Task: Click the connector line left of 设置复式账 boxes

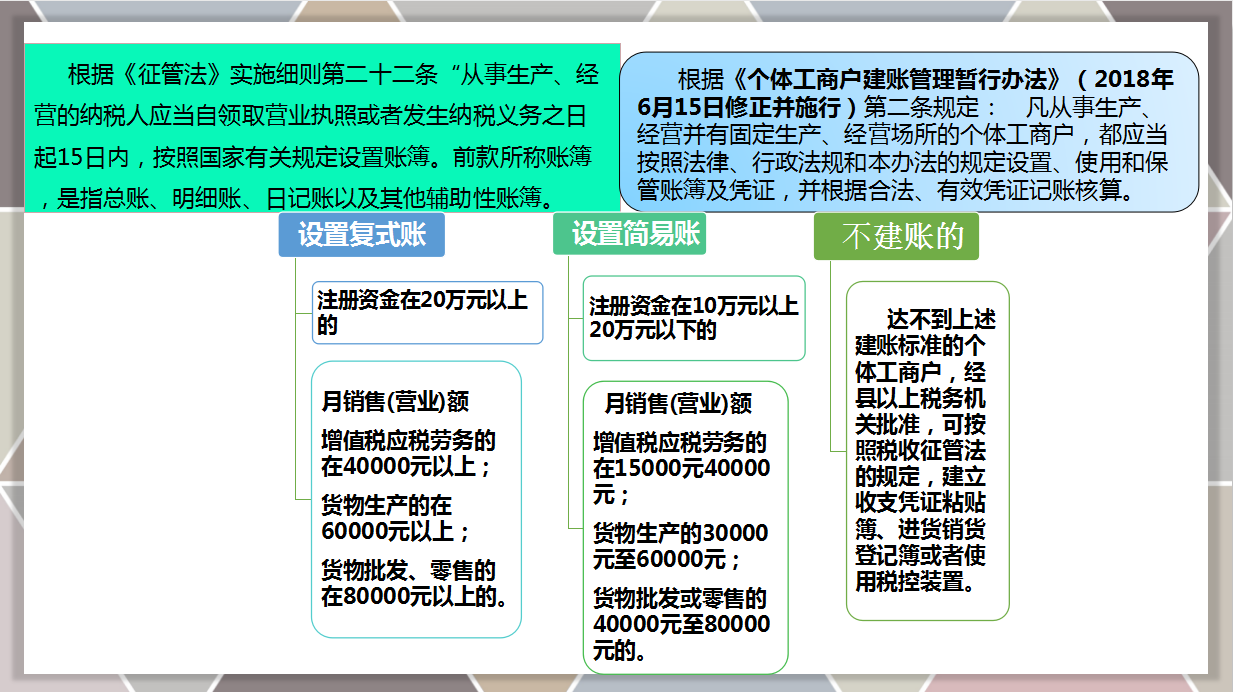Action: pyautogui.click(x=294, y=400)
